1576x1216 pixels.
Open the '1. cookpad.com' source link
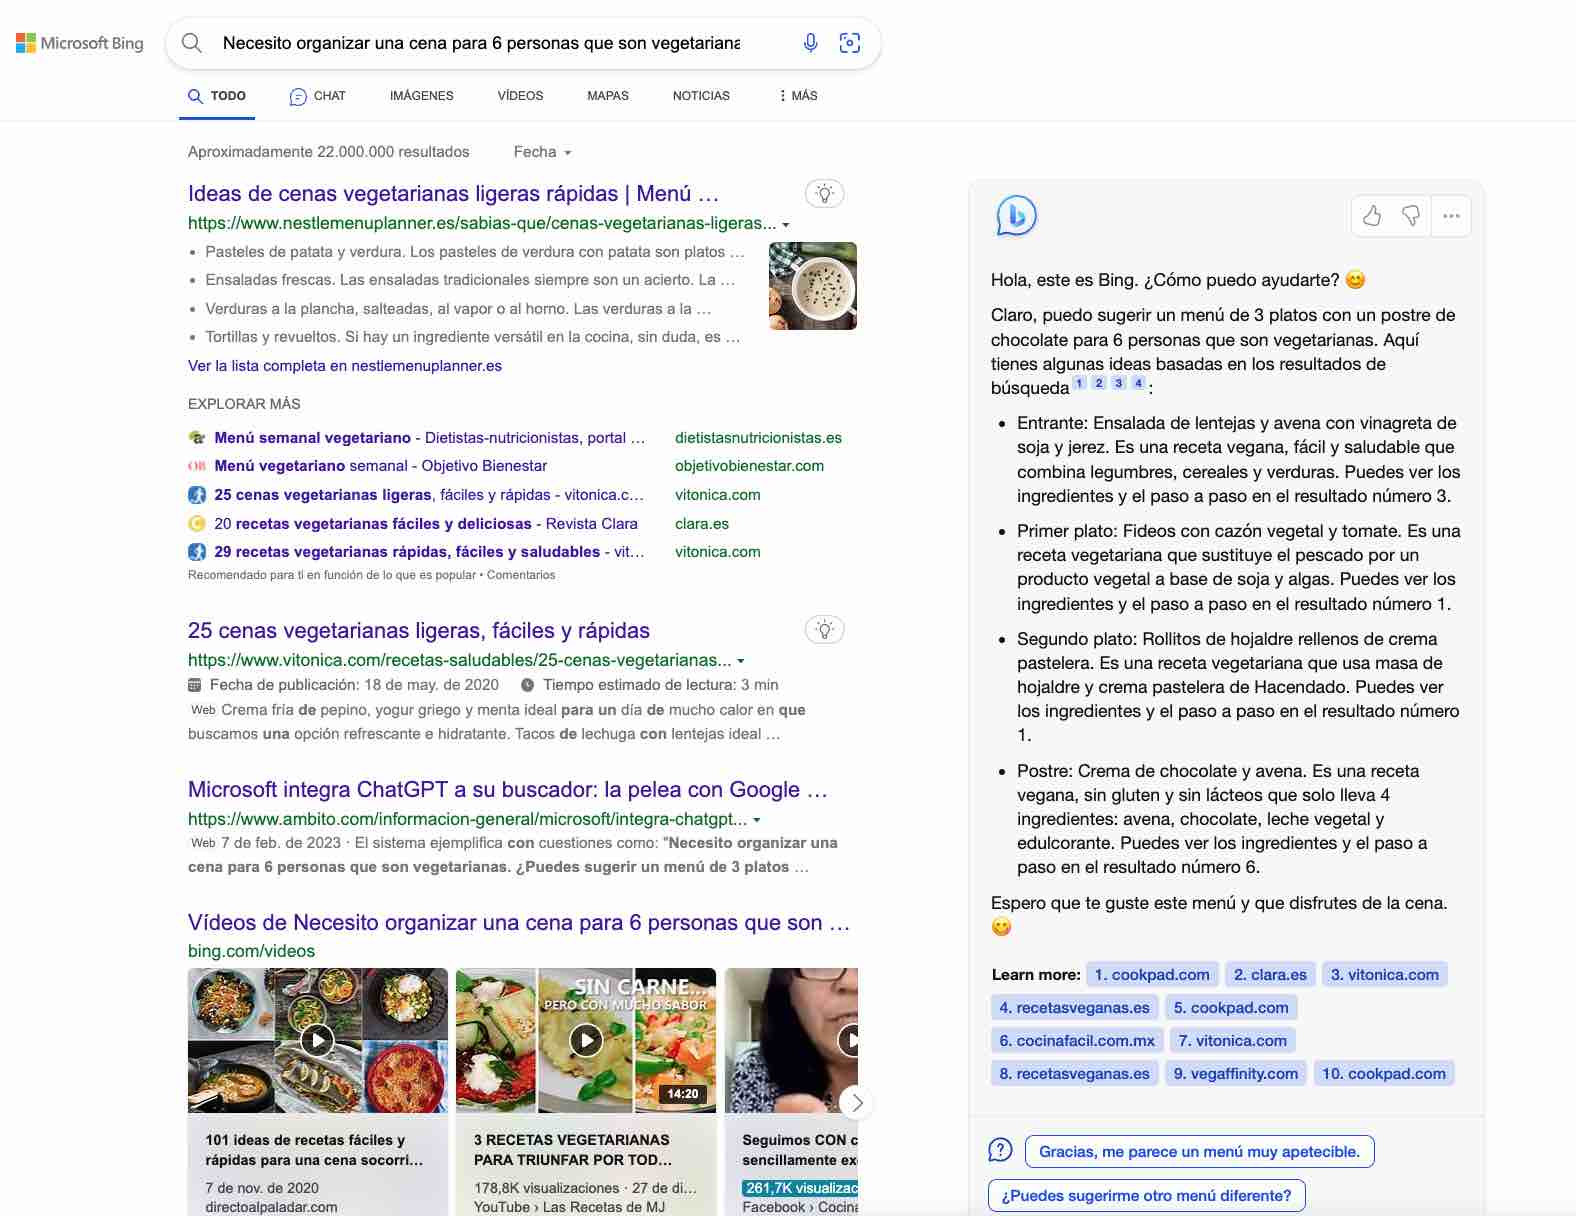point(1151,975)
